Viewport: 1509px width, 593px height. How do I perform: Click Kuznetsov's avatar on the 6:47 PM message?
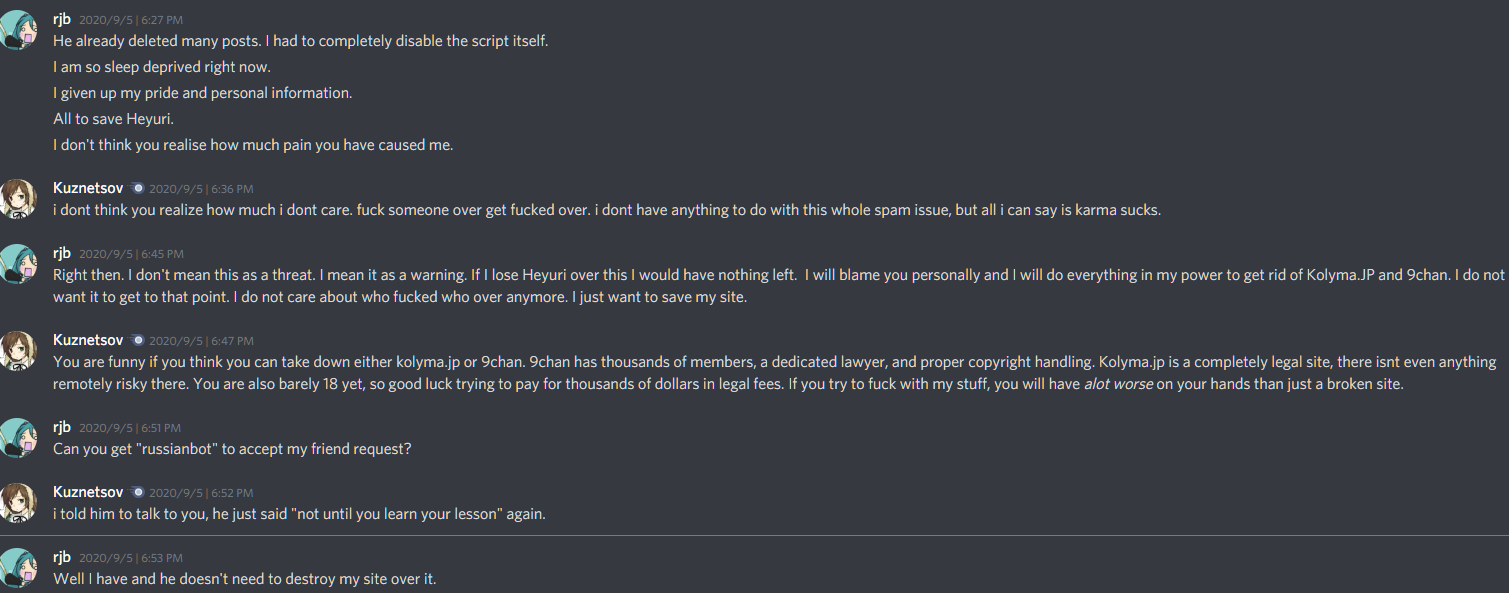(19, 350)
